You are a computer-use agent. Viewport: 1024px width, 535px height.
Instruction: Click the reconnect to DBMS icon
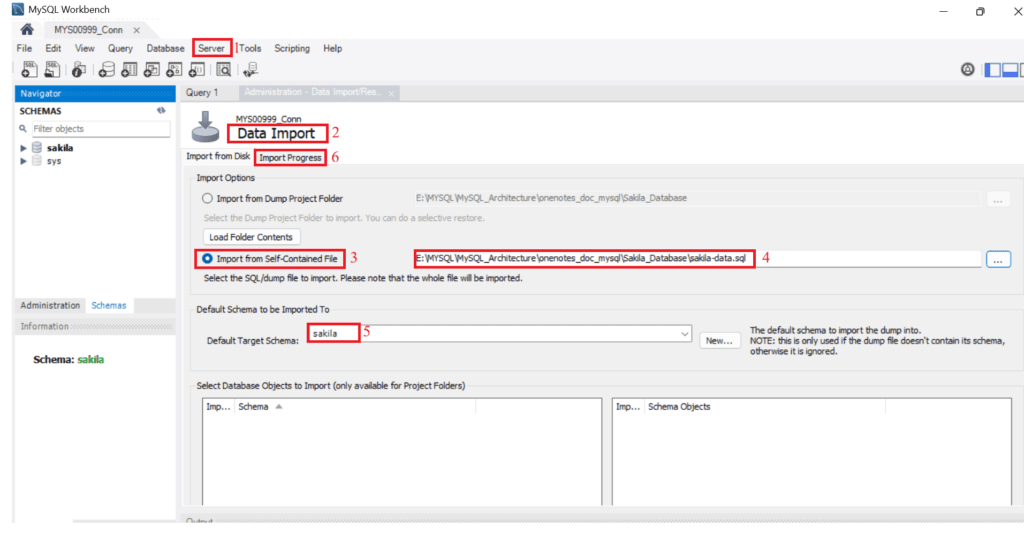[251, 69]
